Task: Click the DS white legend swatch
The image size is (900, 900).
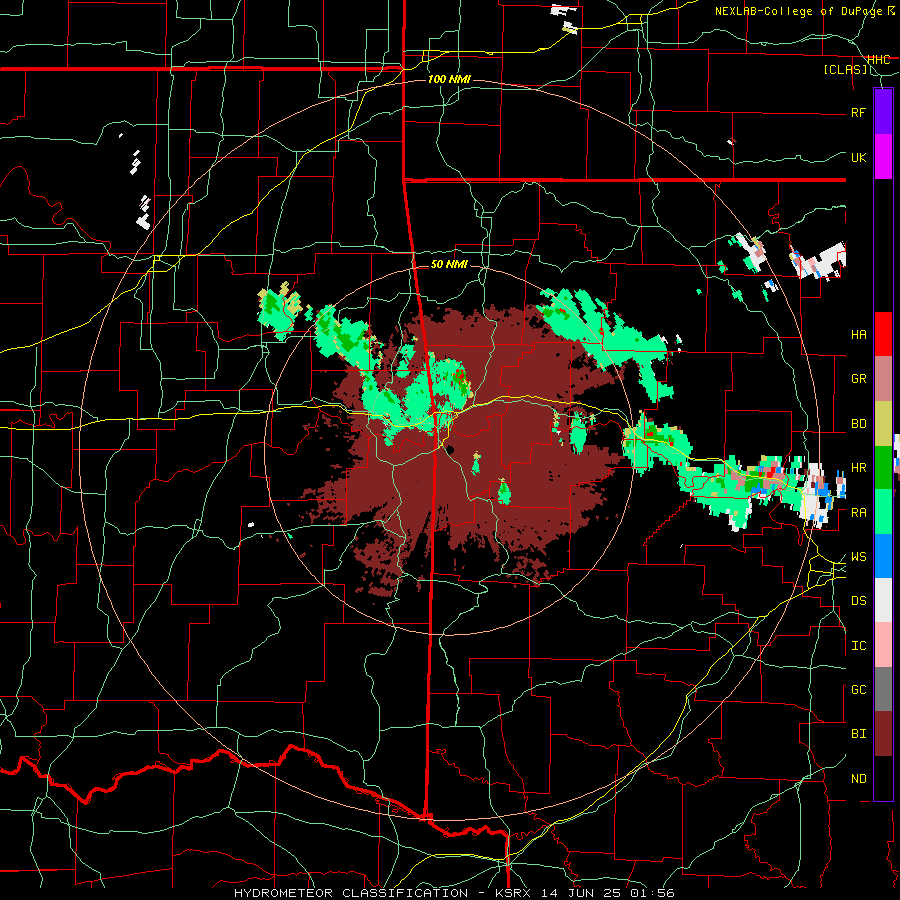Action: coord(883,600)
